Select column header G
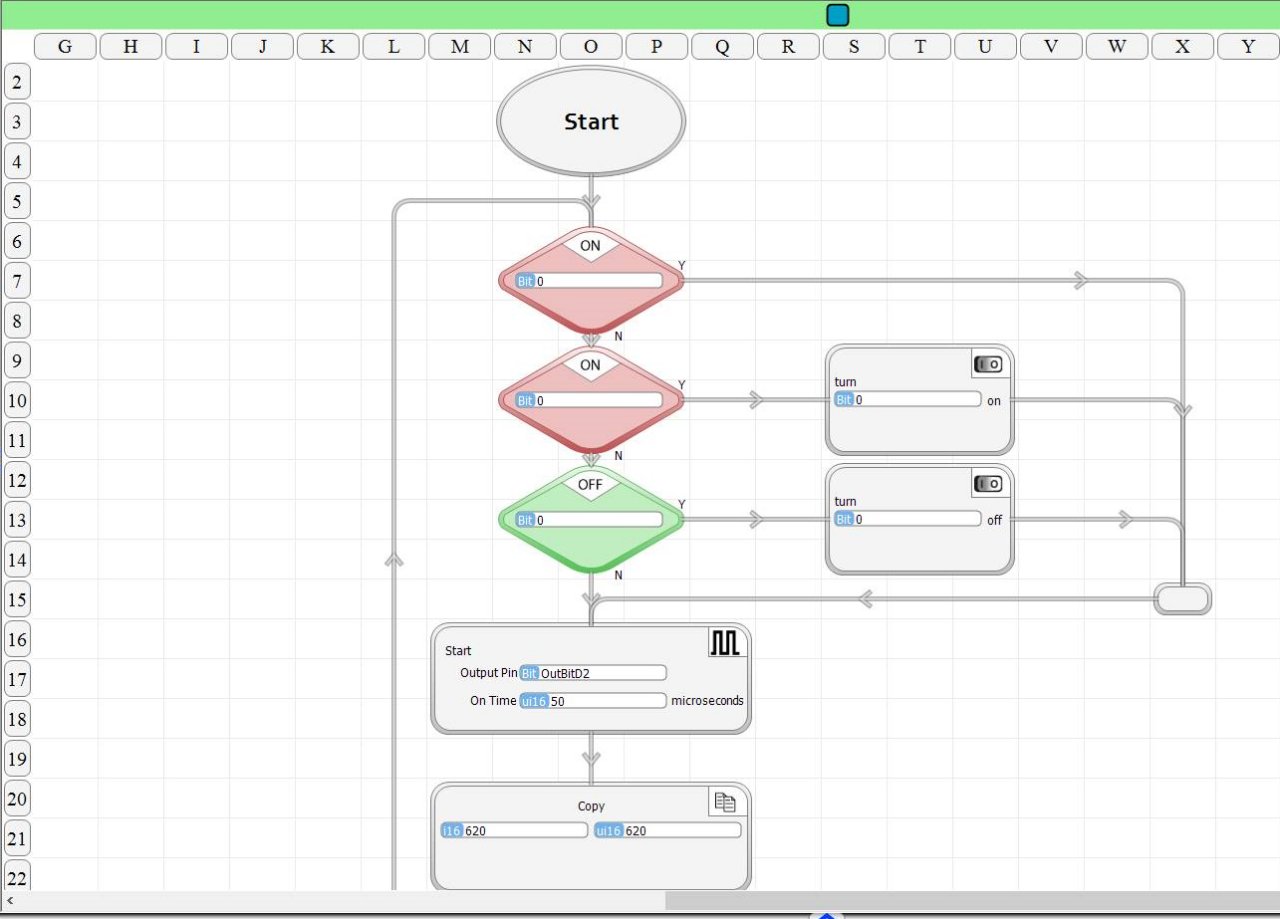1280x919 pixels. coord(65,46)
